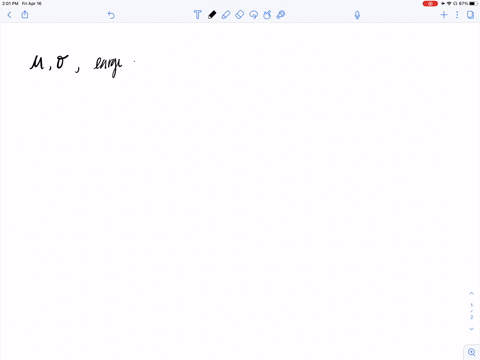The height and width of the screenshot is (360, 480).
Task: Jump to next page with down chevron
Action: coord(471,329)
